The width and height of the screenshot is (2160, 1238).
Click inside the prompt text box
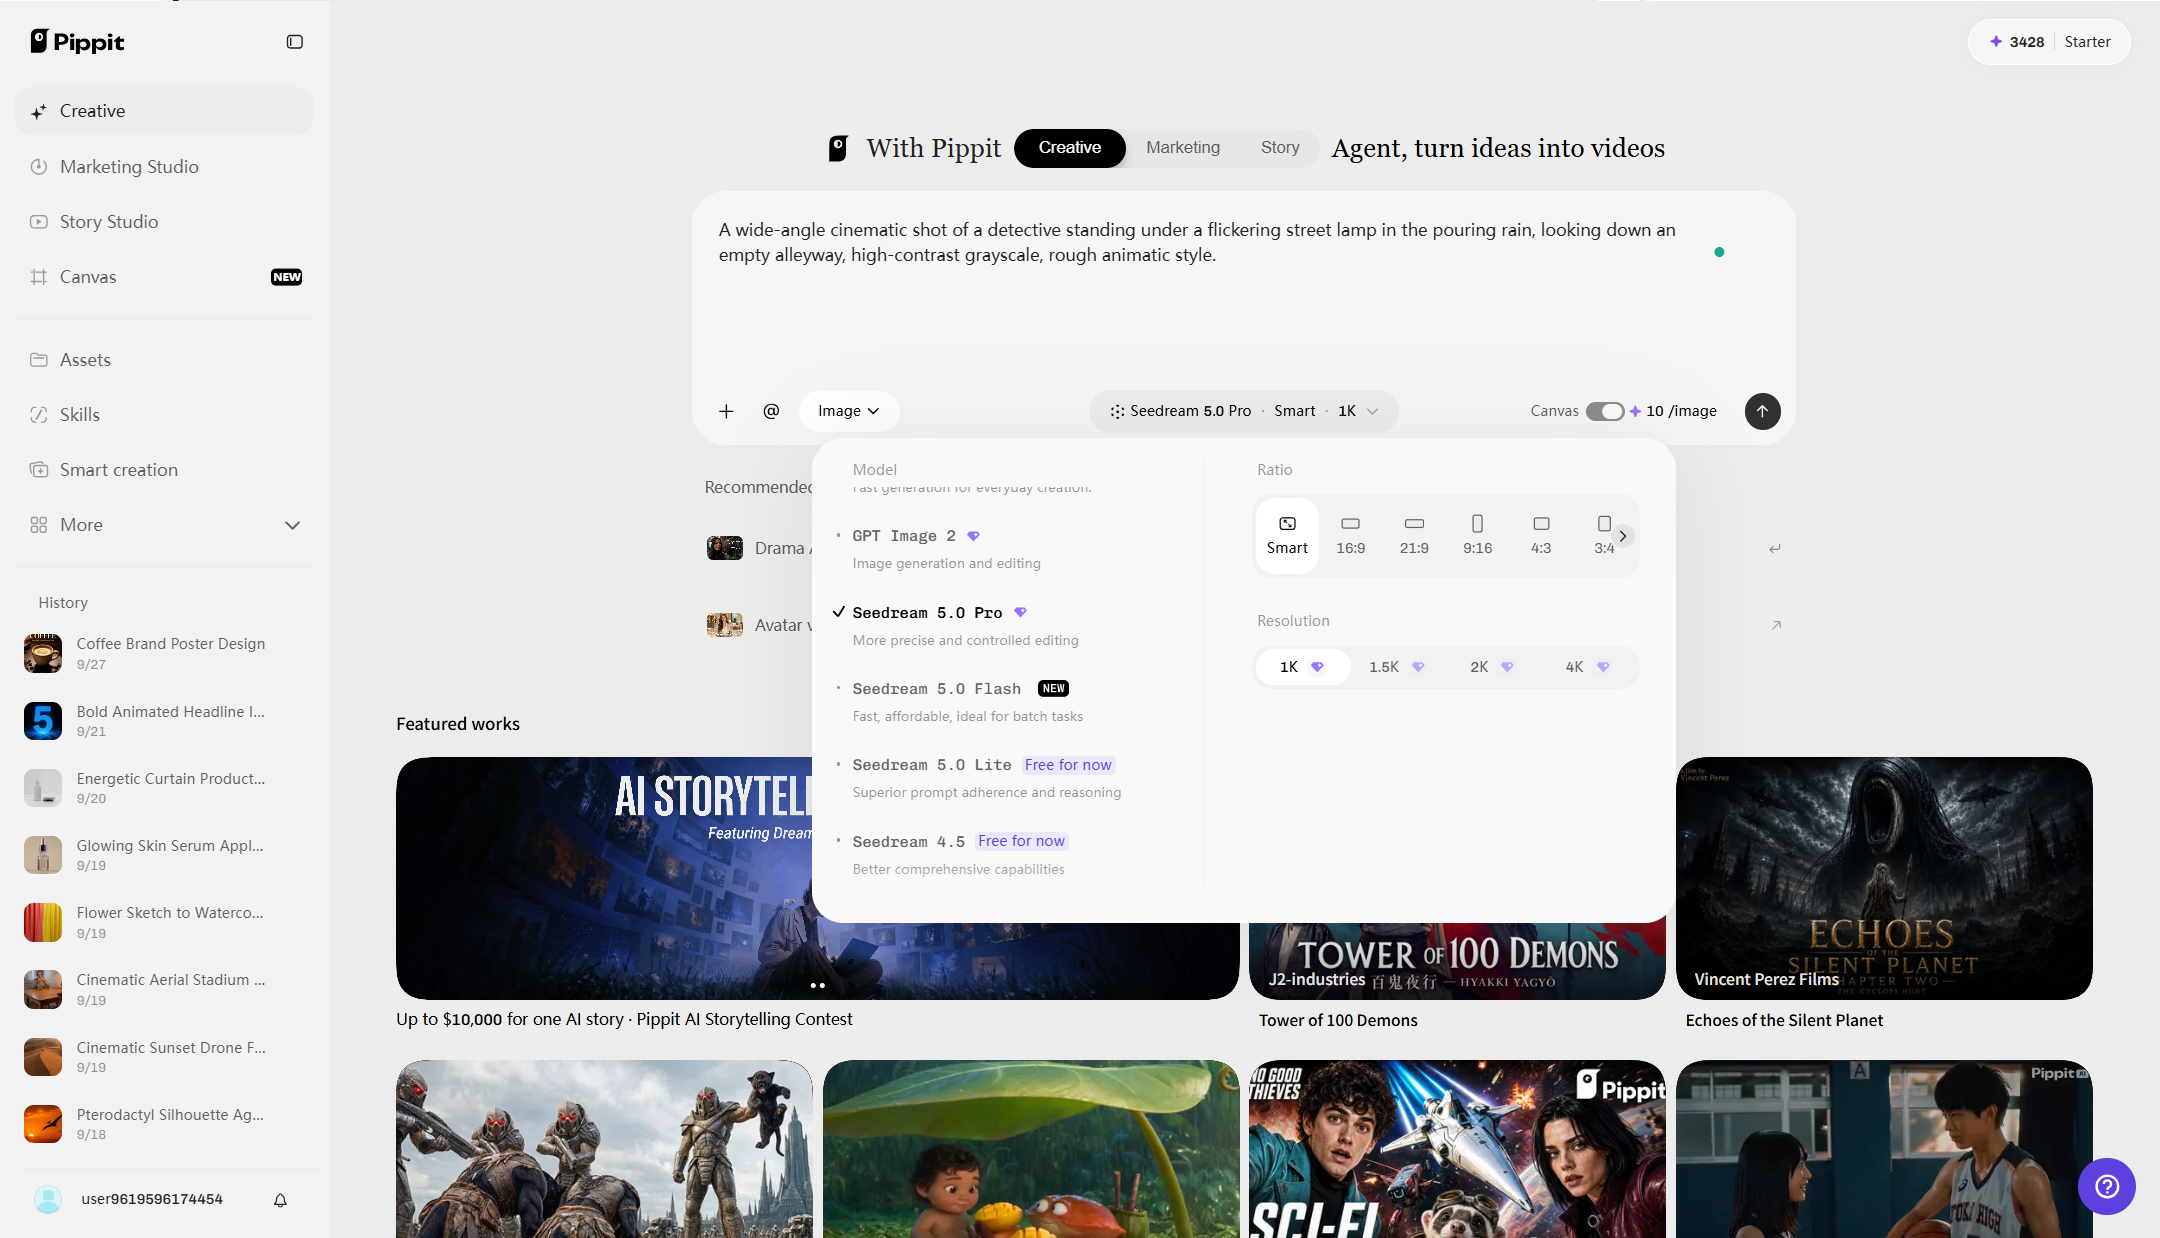(1200, 290)
